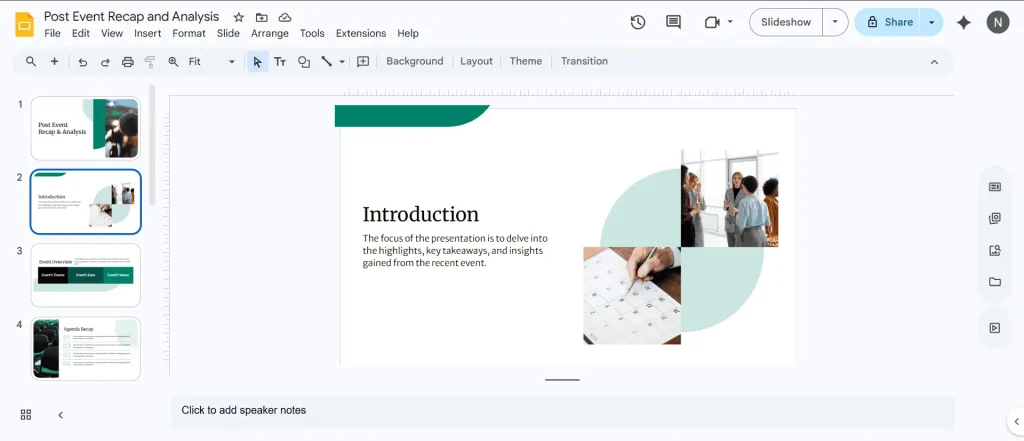This screenshot has width=1024, height=441.
Task: Select the calendar photo on slide
Action: [x=632, y=295]
